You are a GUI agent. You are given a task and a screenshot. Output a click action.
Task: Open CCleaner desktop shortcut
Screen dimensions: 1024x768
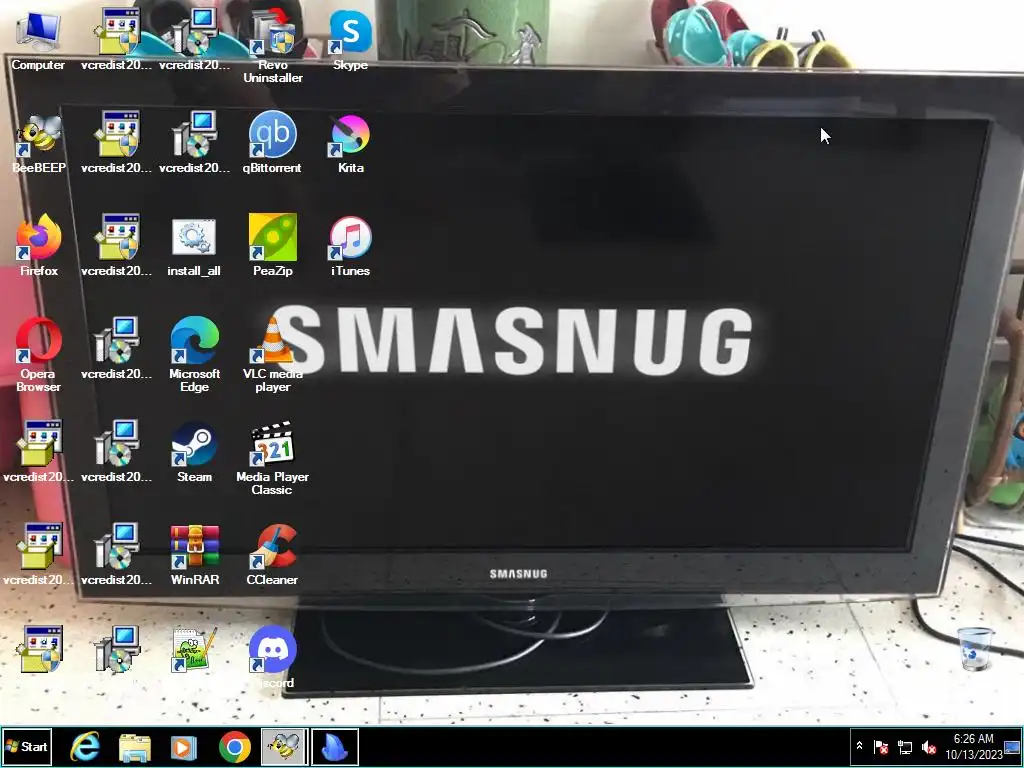click(x=272, y=555)
